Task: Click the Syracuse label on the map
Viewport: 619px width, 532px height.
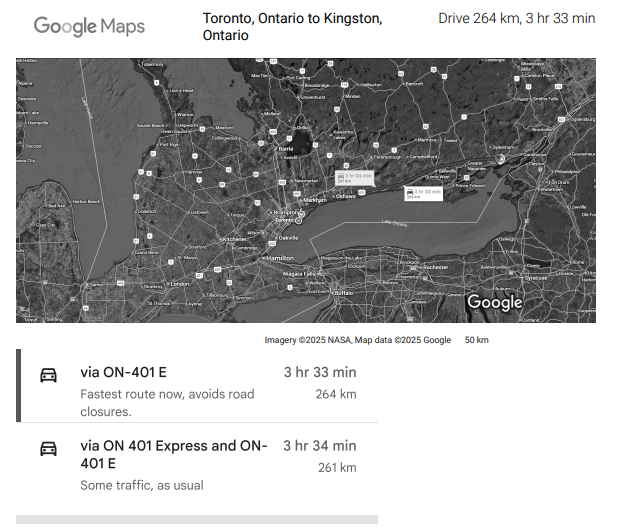Action: click(536, 278)
